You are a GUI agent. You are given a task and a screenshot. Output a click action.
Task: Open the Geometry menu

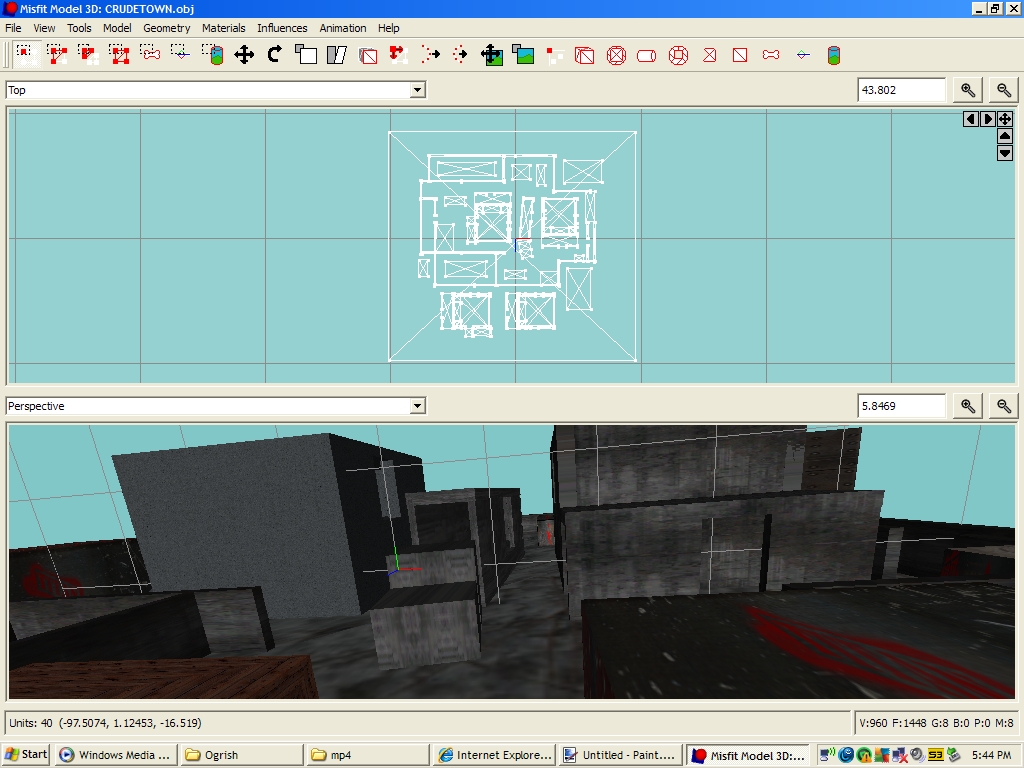(166, 28)
